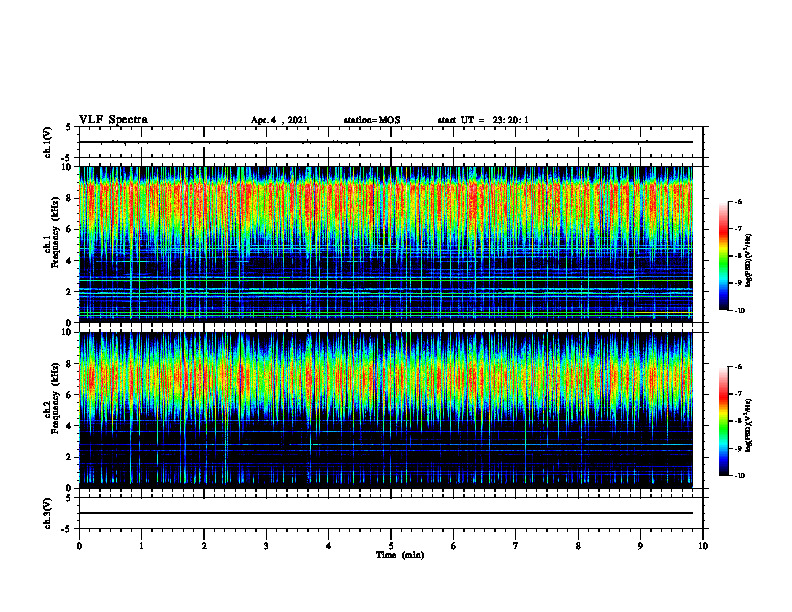Click time axis tick label "9"

640,546
